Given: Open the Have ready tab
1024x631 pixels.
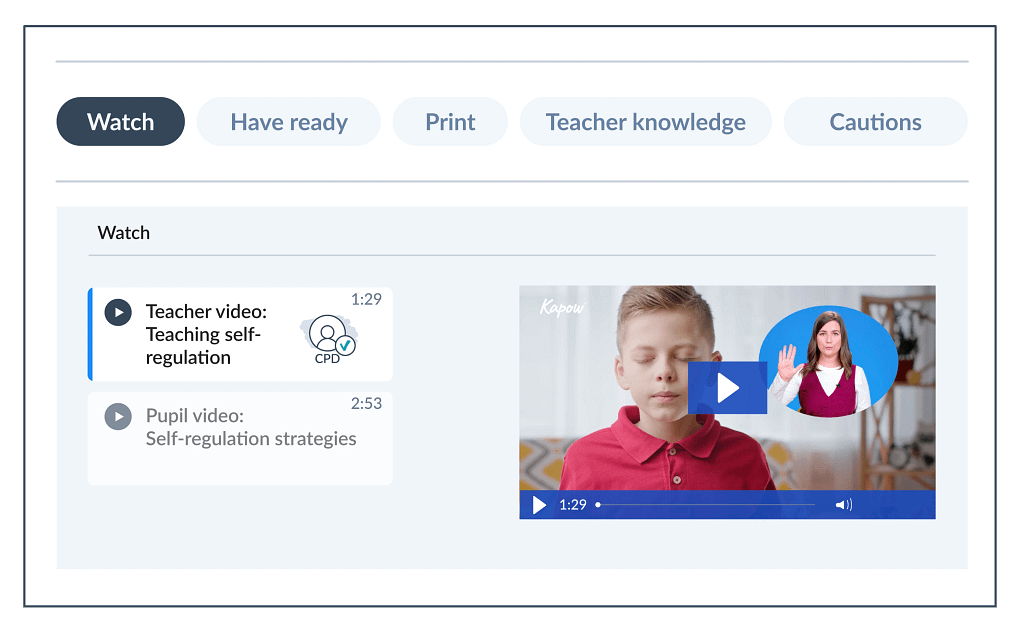Looking at the screenshot, I should pyautogui.click(x=288, y=122).
